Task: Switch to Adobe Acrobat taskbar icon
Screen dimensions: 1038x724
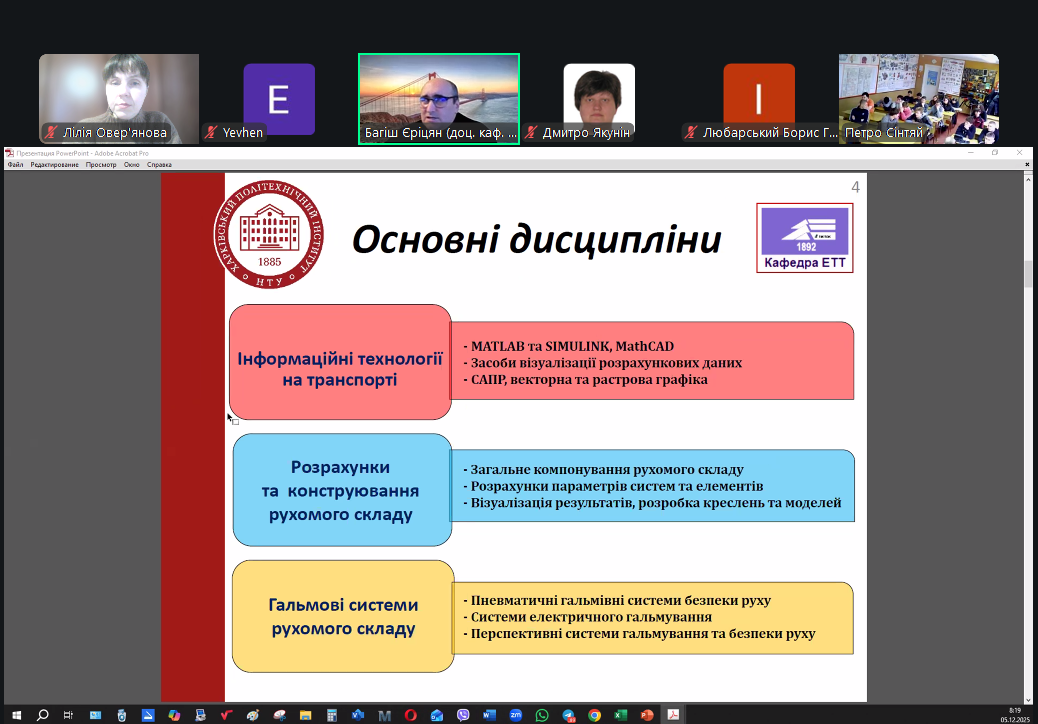Action: [673, 715]
